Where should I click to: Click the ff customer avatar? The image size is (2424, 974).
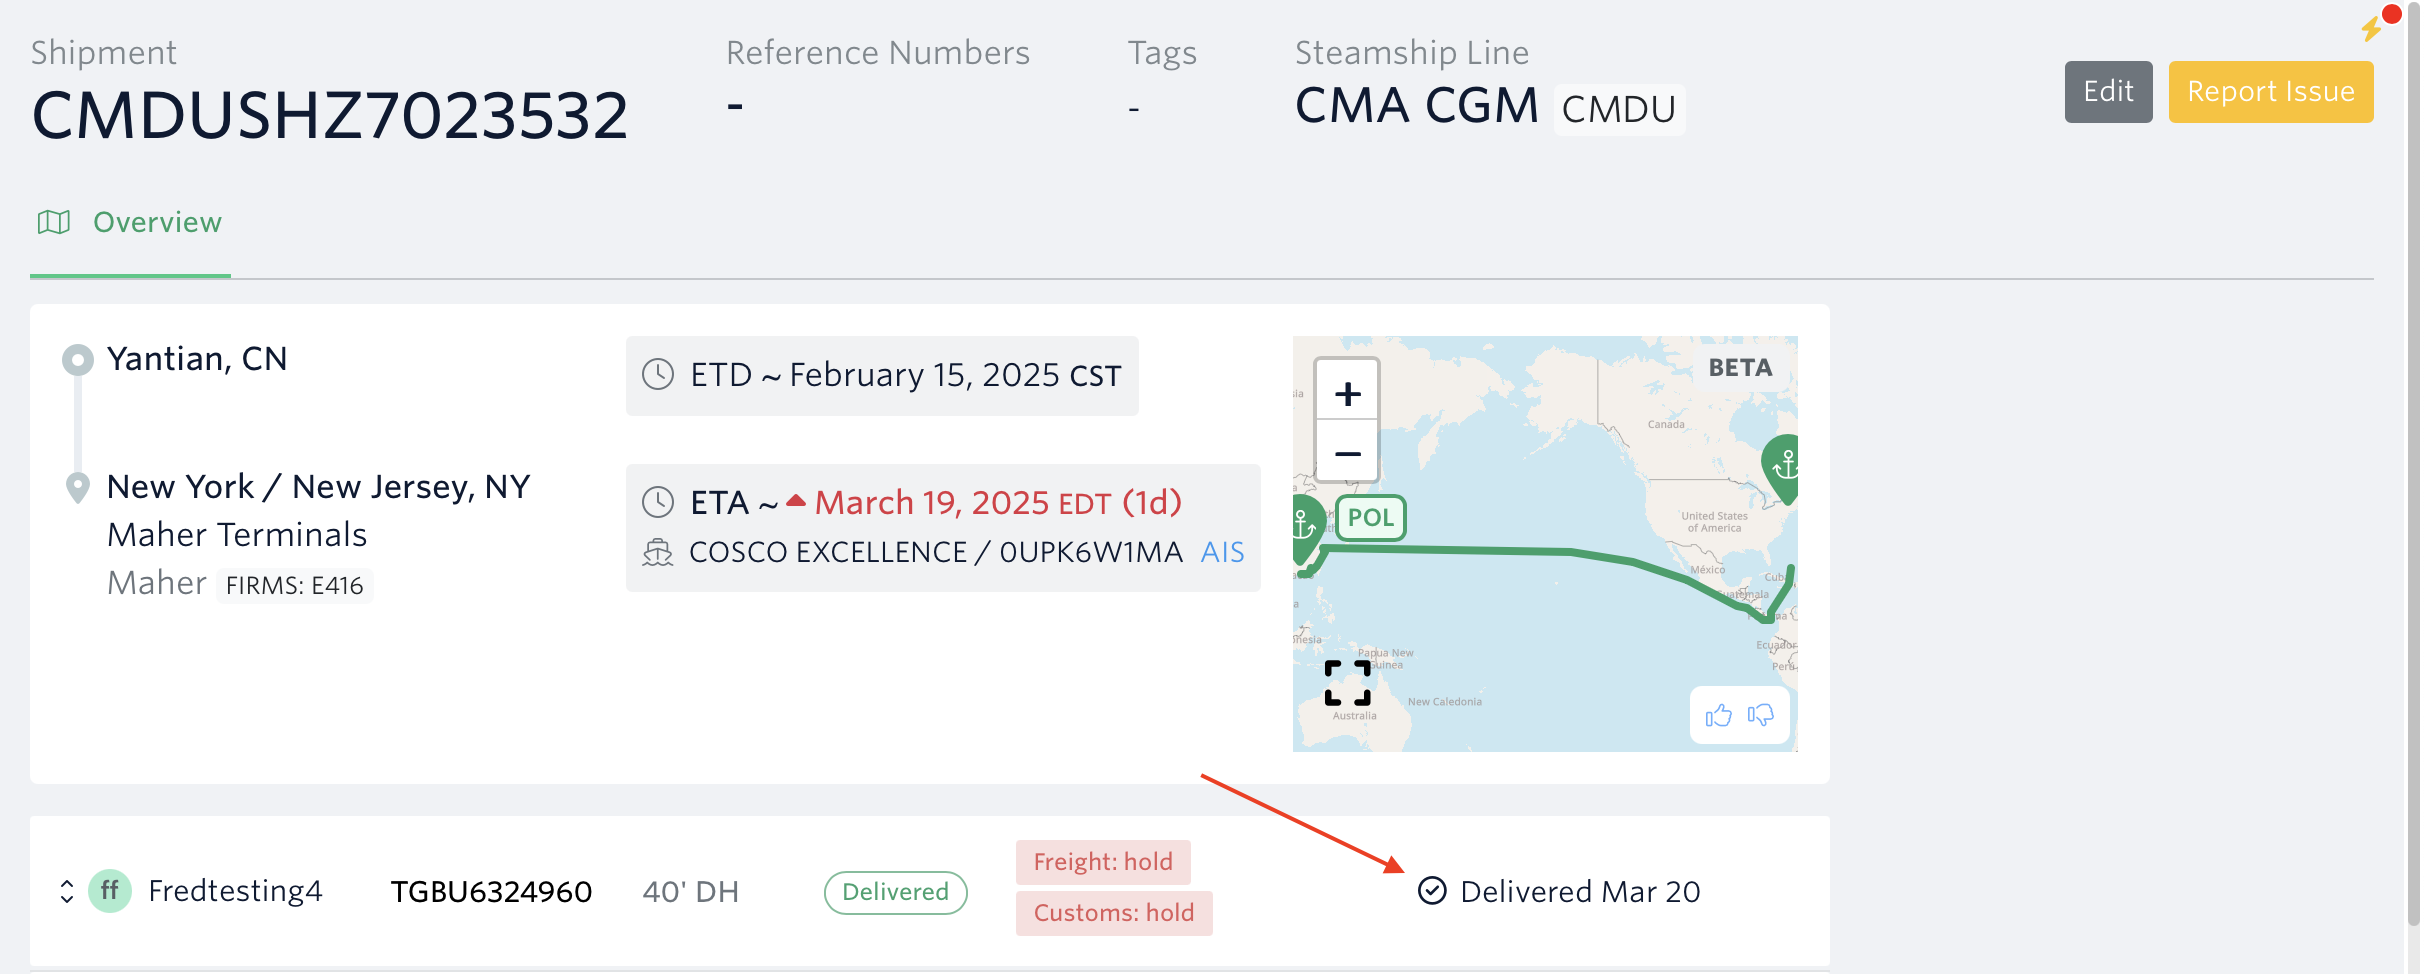[110, 891]
